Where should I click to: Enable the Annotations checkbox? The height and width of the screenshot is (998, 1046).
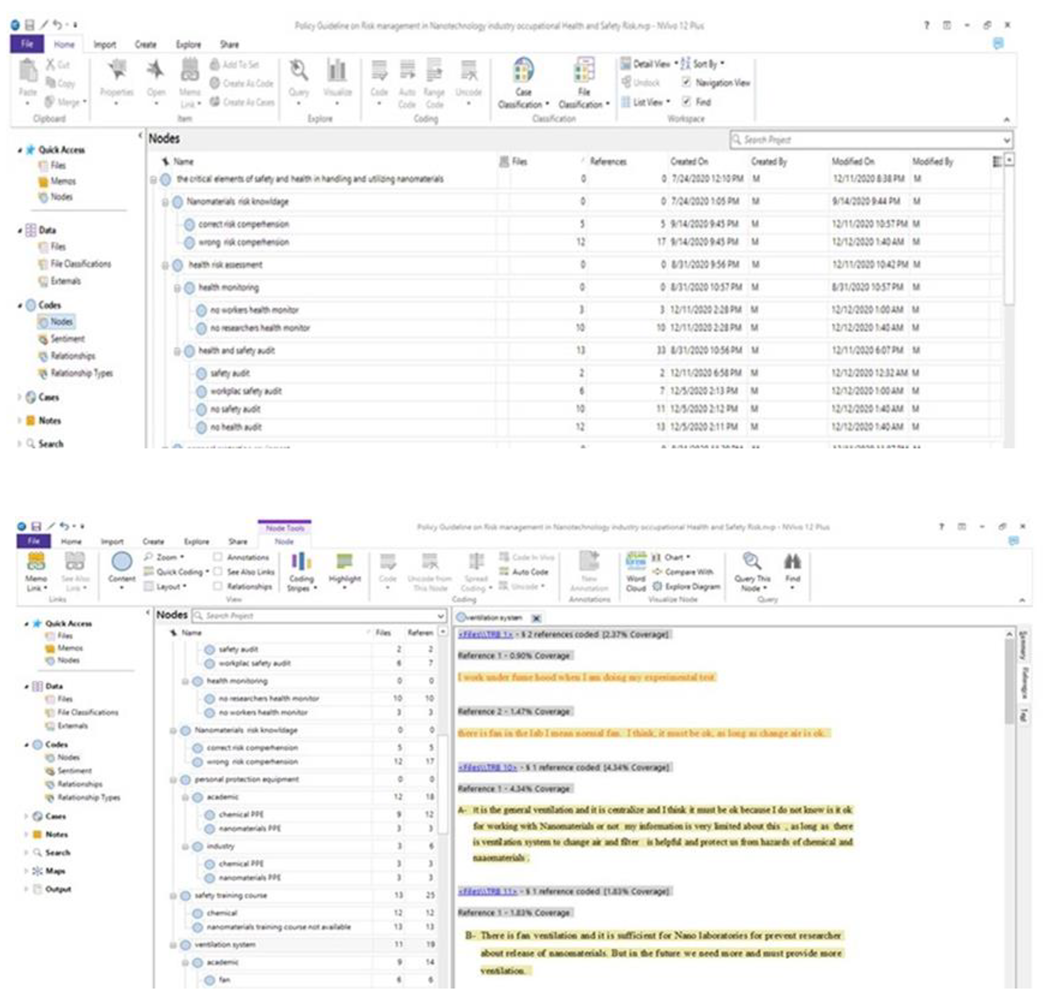tap(218, 557)
